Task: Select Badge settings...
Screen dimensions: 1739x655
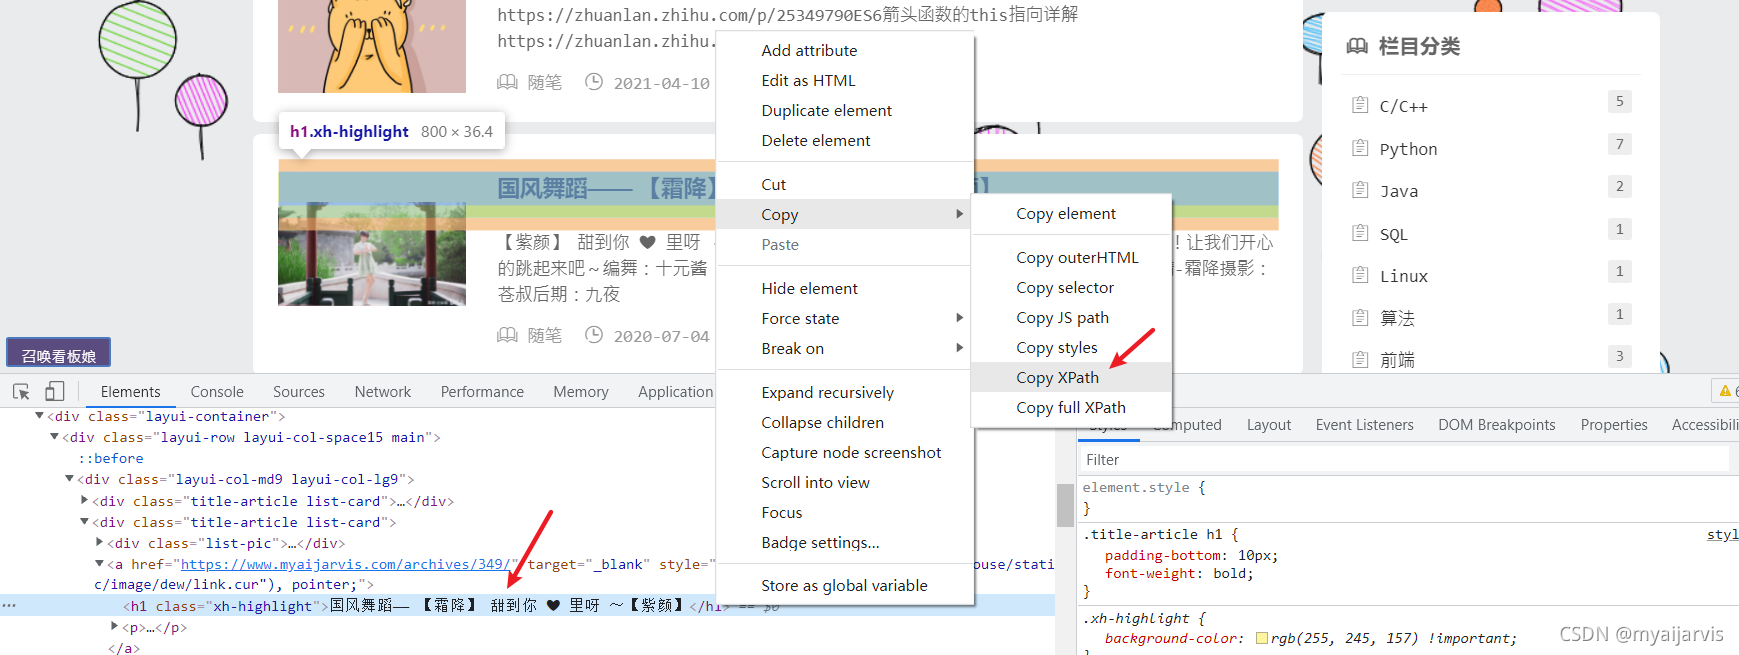Action: (845, 542)
